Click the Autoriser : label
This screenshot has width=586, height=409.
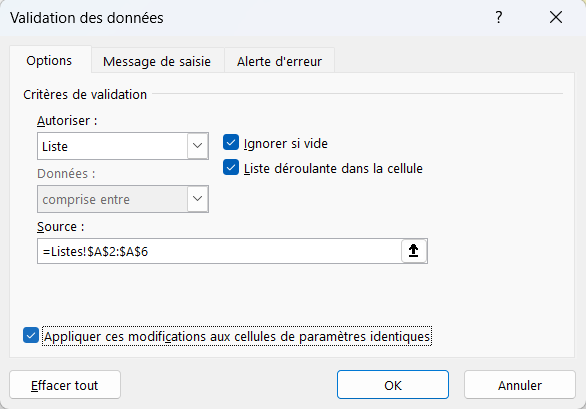coord(67,121)
